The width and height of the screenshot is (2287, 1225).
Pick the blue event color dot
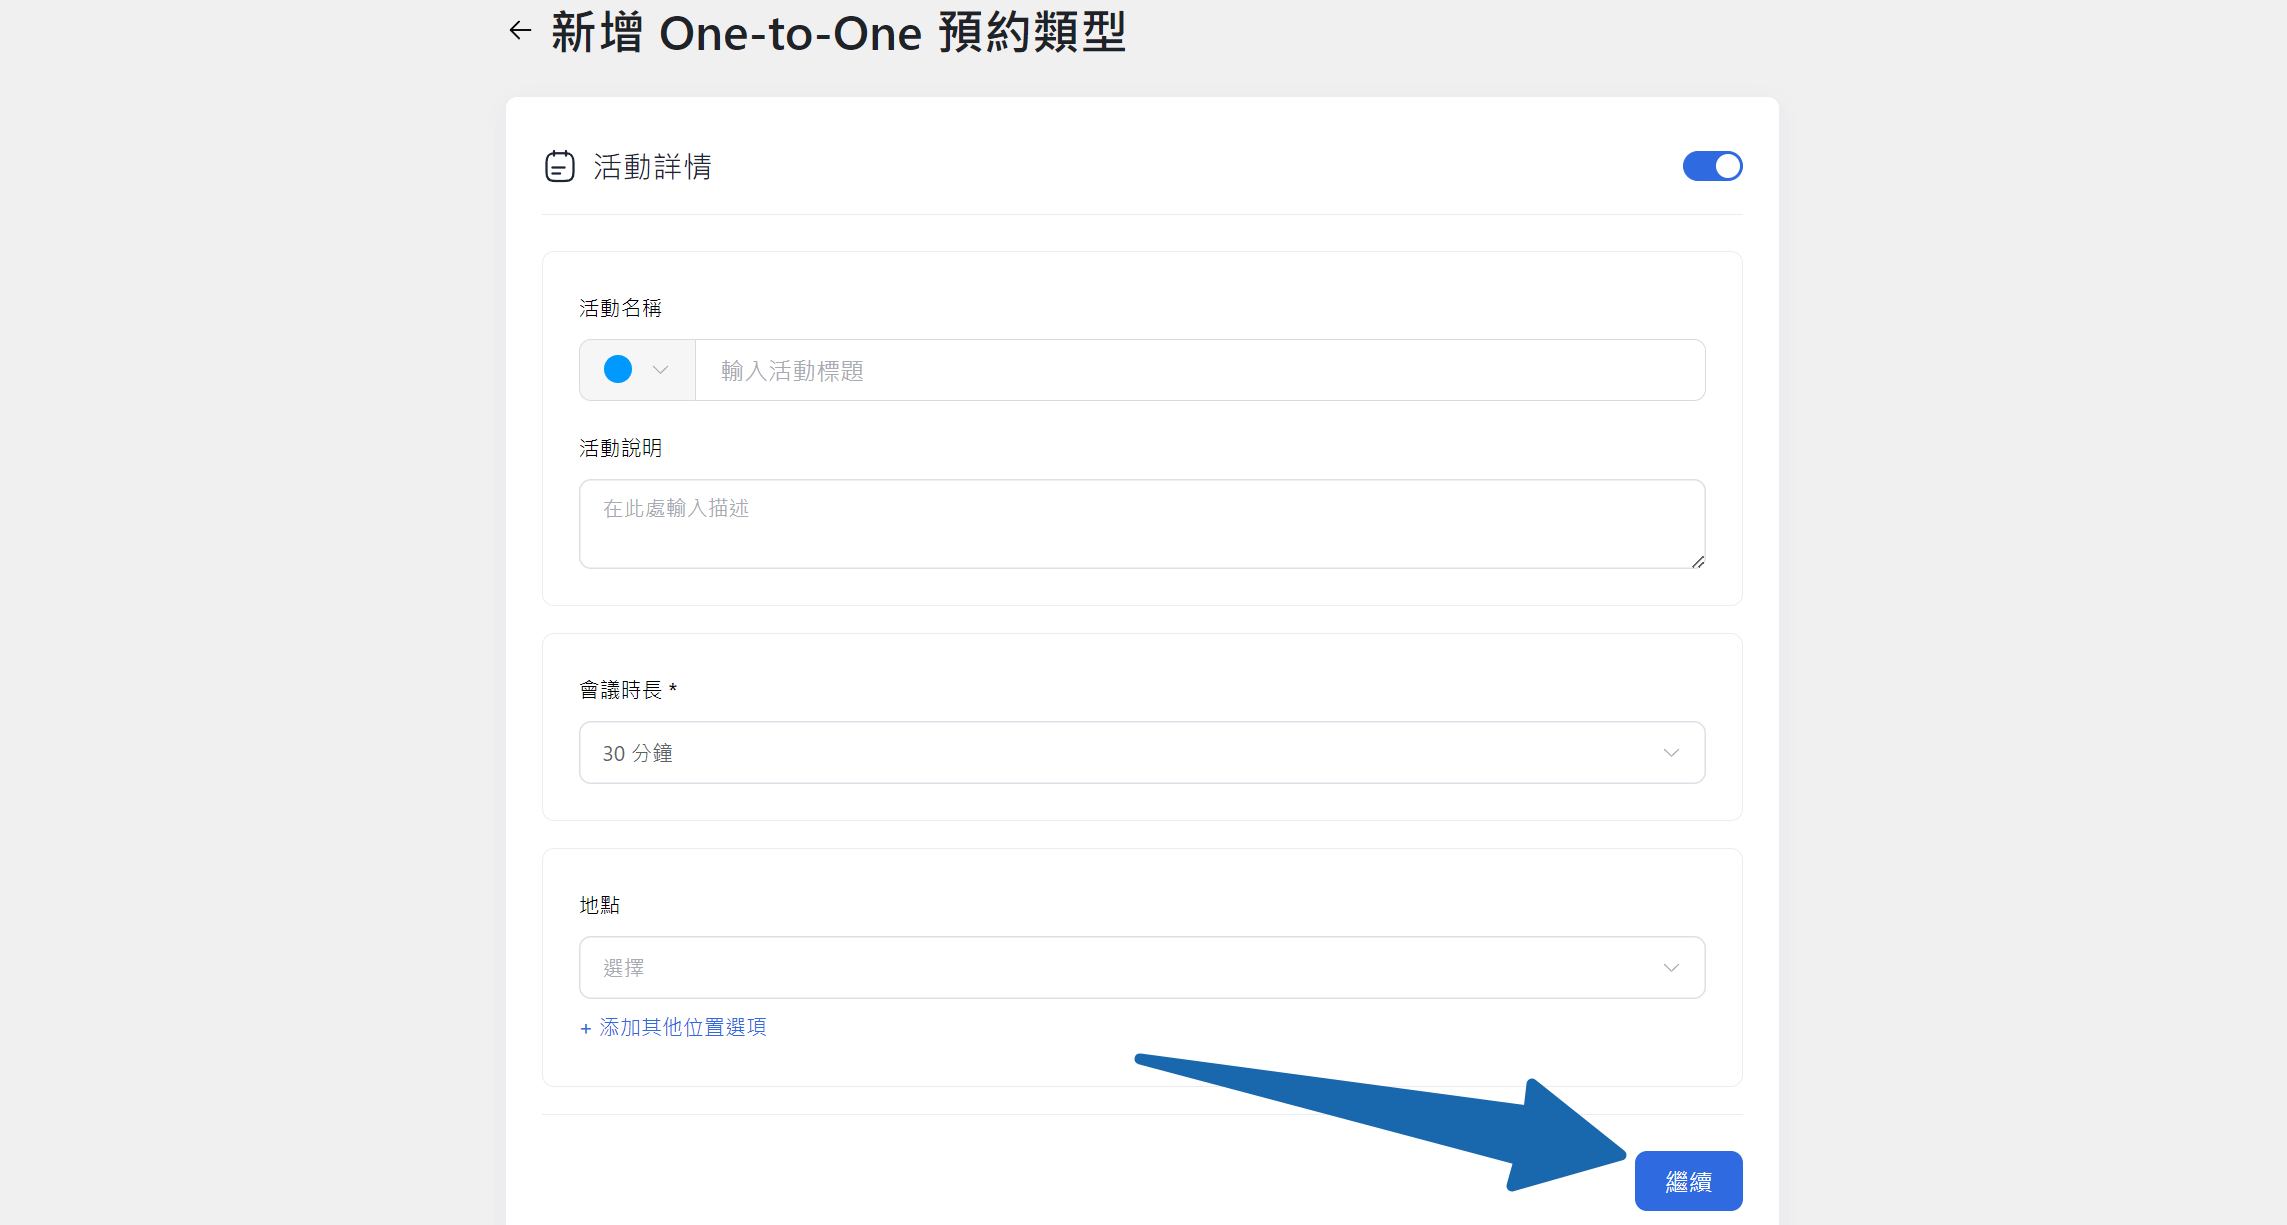point(618,370)
